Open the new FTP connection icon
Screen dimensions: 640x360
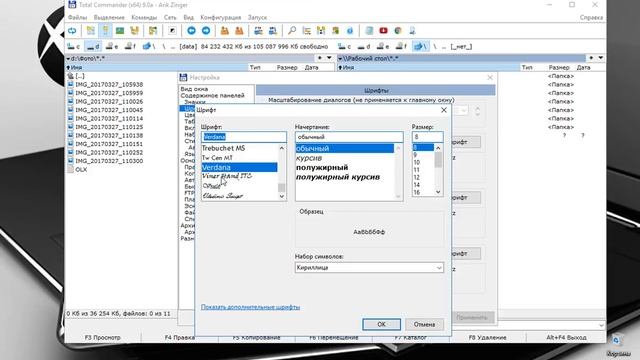click(273, 31)
